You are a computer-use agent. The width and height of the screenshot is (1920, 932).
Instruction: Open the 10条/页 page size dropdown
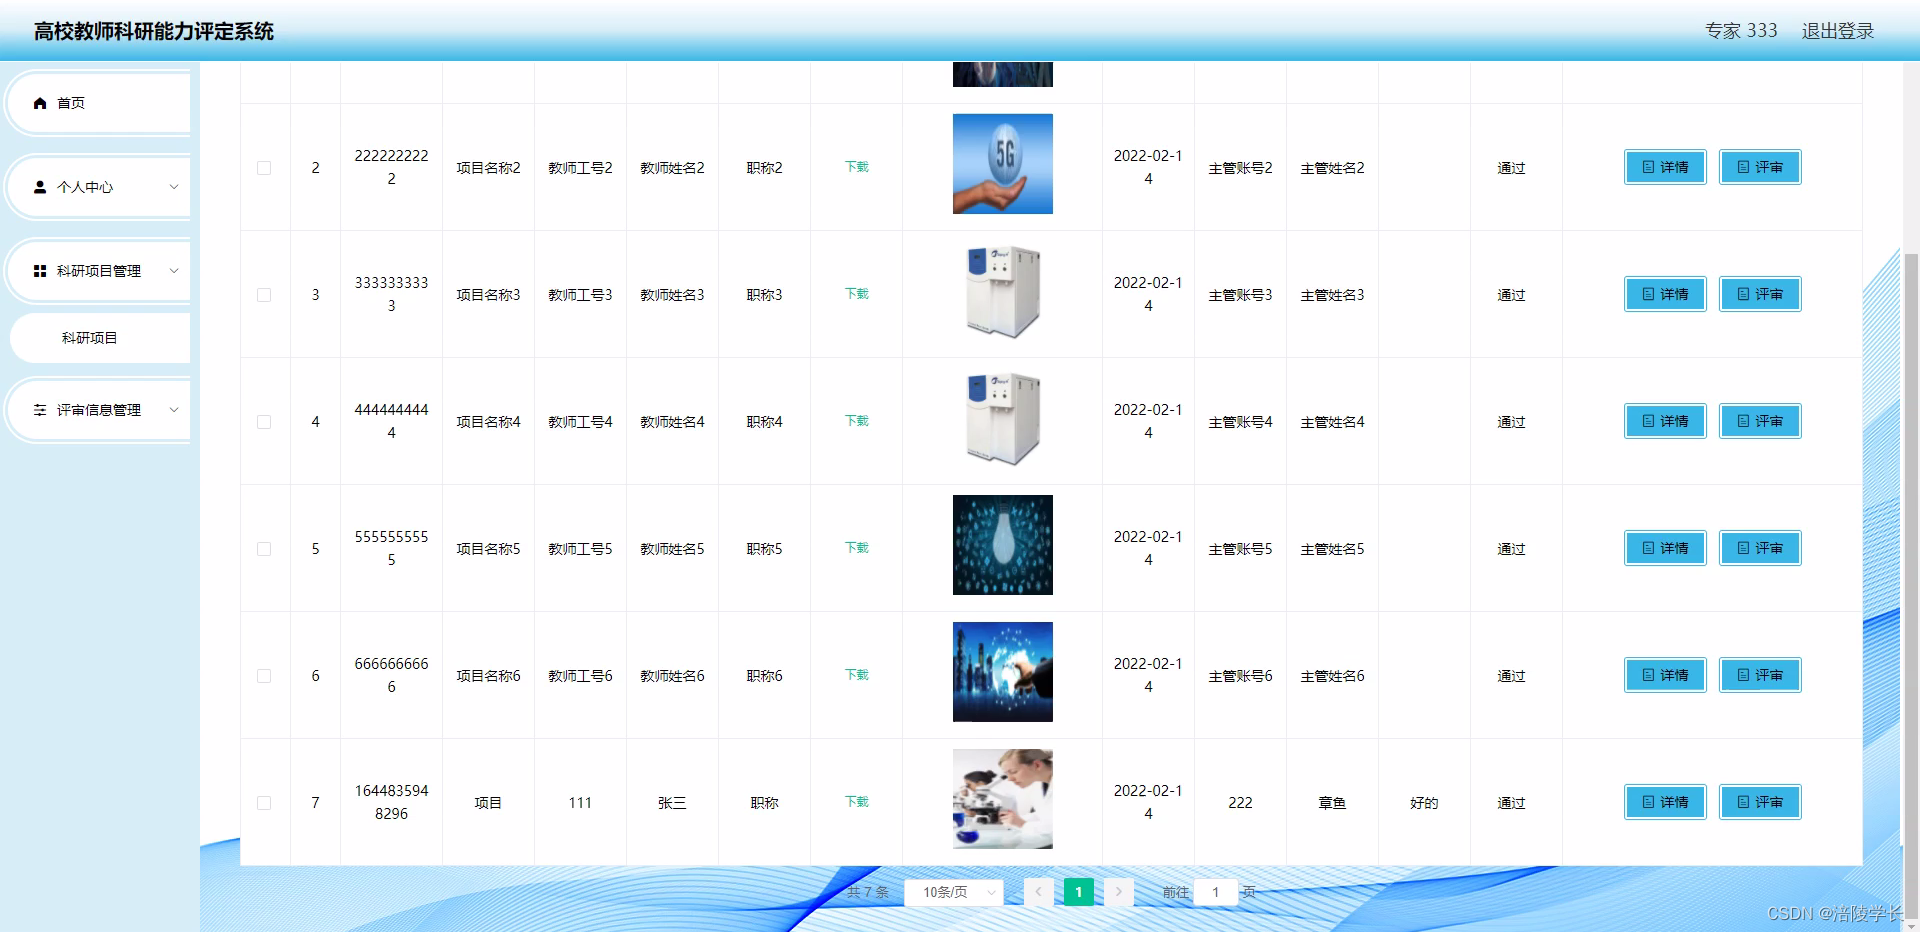pyautogui.click(x=953, y=892)
